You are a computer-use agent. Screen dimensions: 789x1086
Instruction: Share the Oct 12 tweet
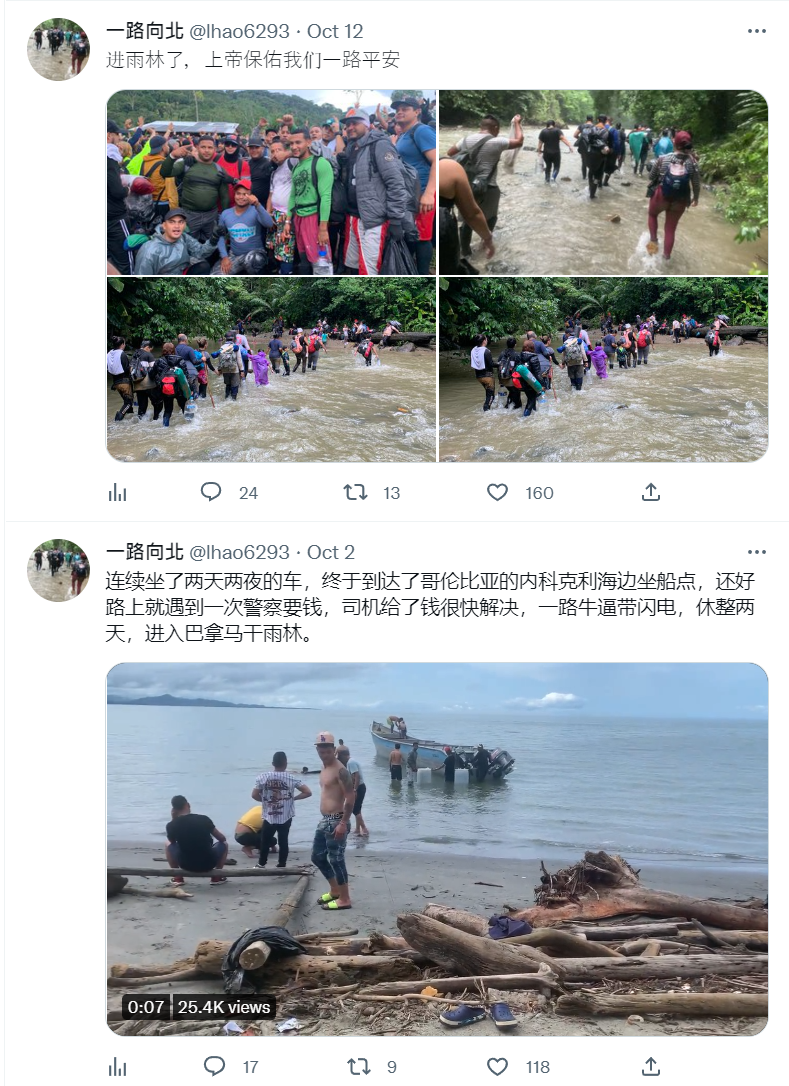(650, 492)
